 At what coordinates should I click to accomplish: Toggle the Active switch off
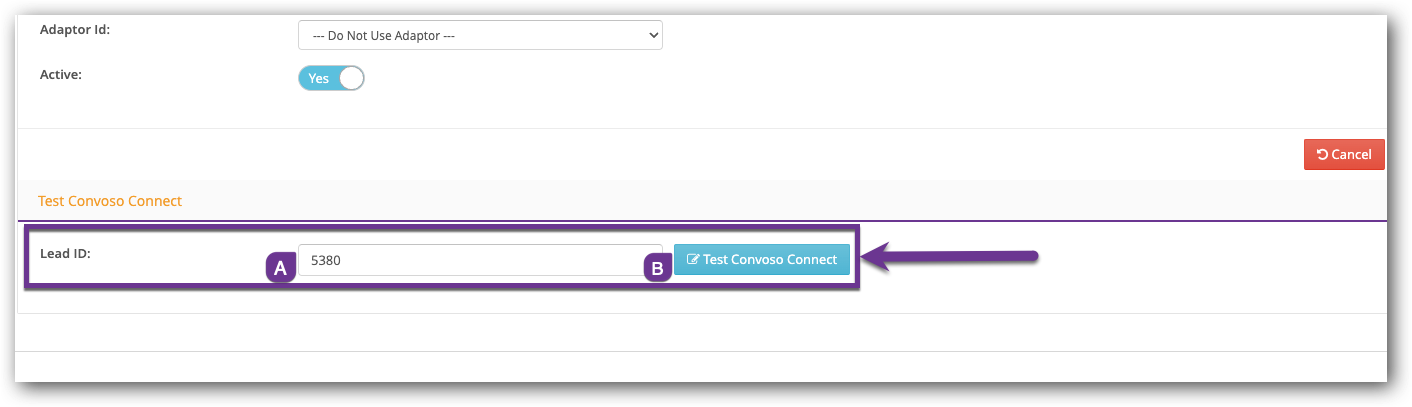331,78
